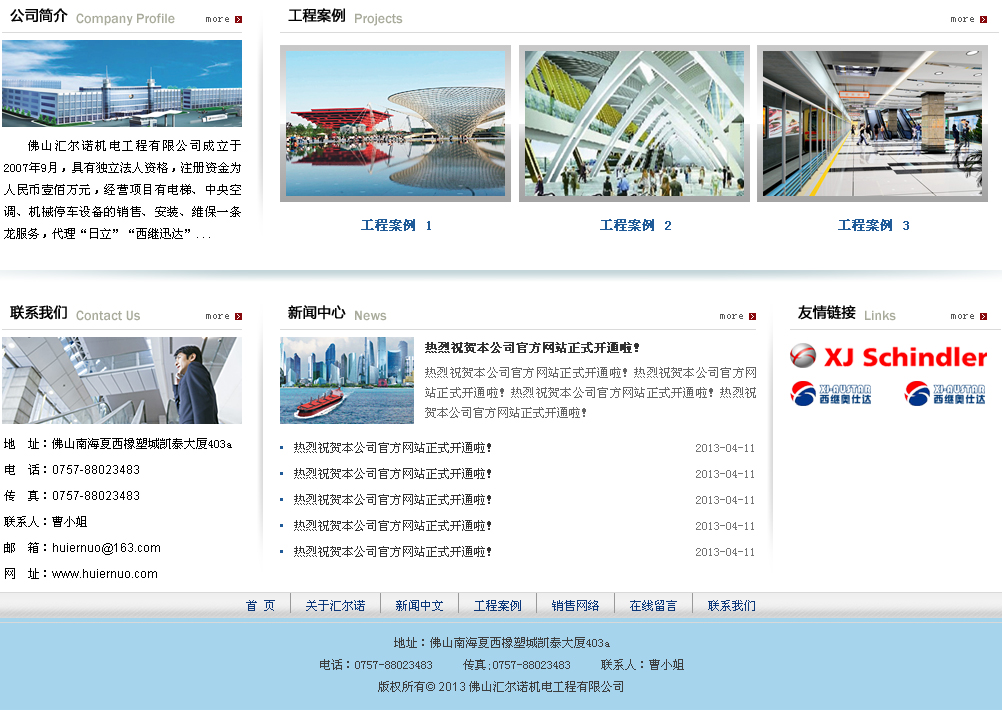Open the bold featured news headline
Image resolution: width=1002 pixels, height=710 pixels.
[532, 348]
